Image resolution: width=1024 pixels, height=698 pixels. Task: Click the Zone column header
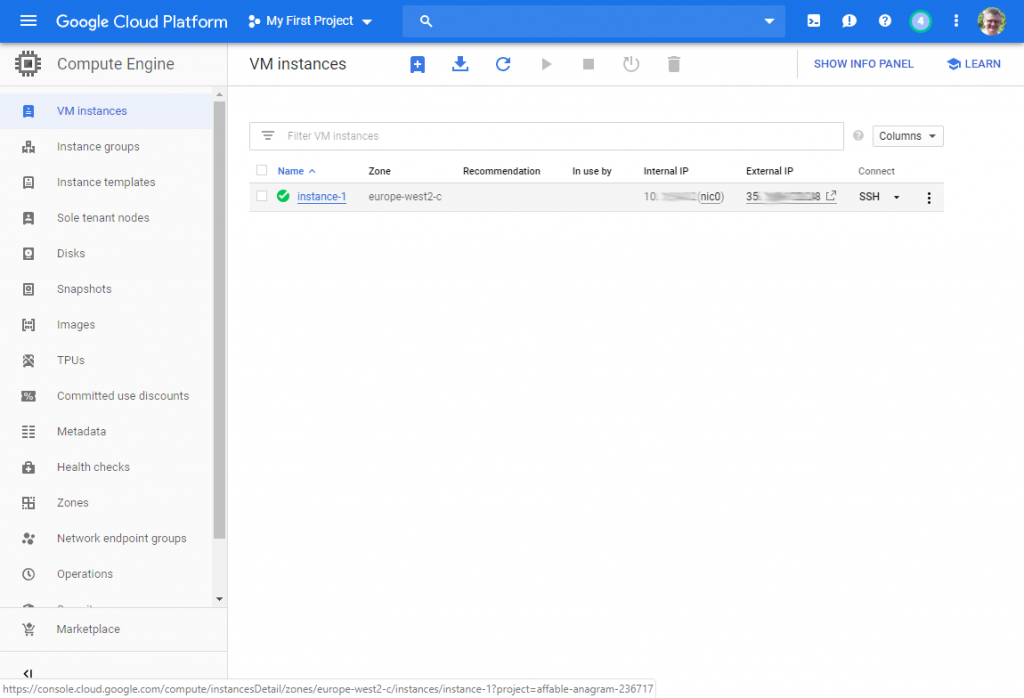click(x=379, y=171)
